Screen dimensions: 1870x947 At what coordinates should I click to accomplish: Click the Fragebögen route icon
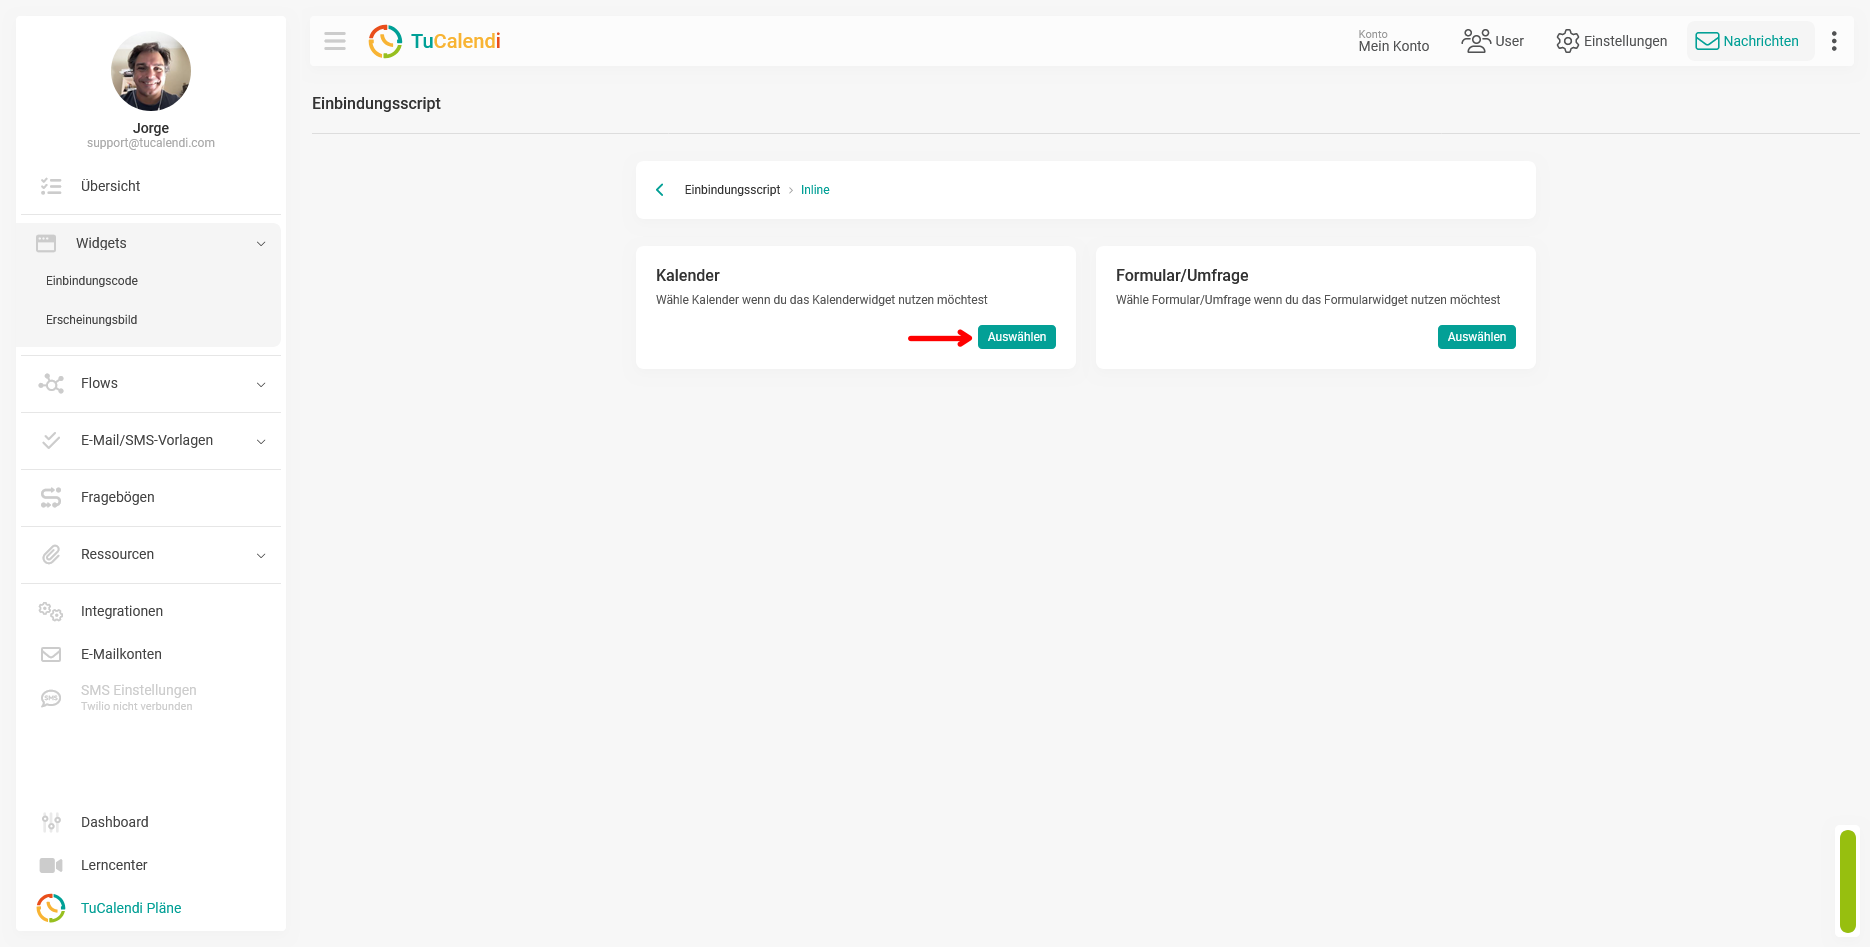point(51,497)
